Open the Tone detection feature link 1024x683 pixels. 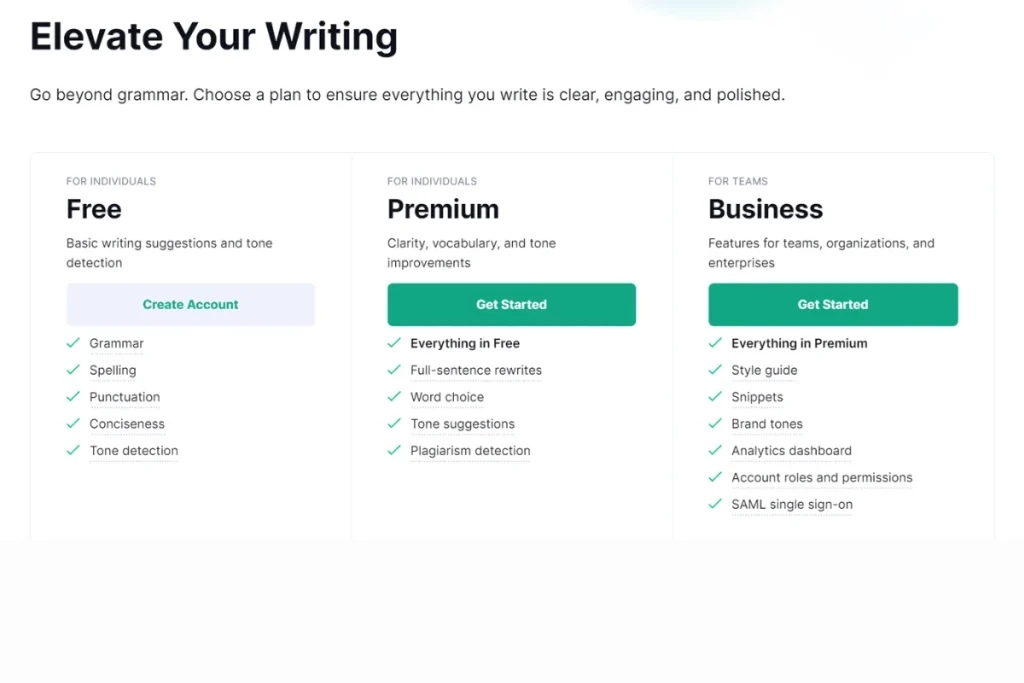[x=133, y=451]
